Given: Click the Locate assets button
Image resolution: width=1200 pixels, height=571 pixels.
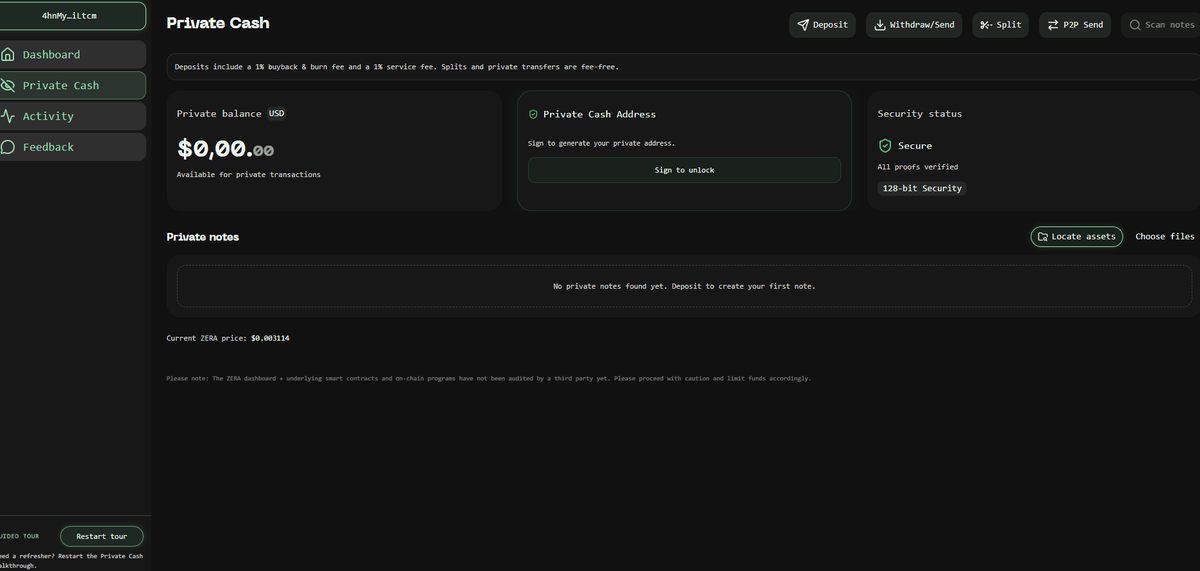Looking at the screenshot, I should click(1077, 236).
